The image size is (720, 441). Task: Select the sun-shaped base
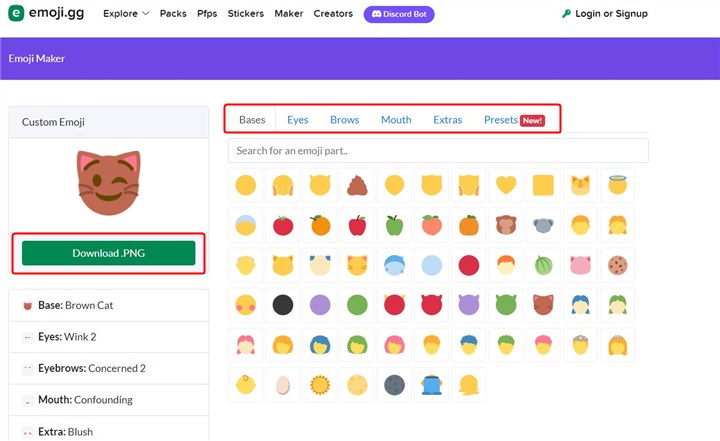tap(320, 384)
